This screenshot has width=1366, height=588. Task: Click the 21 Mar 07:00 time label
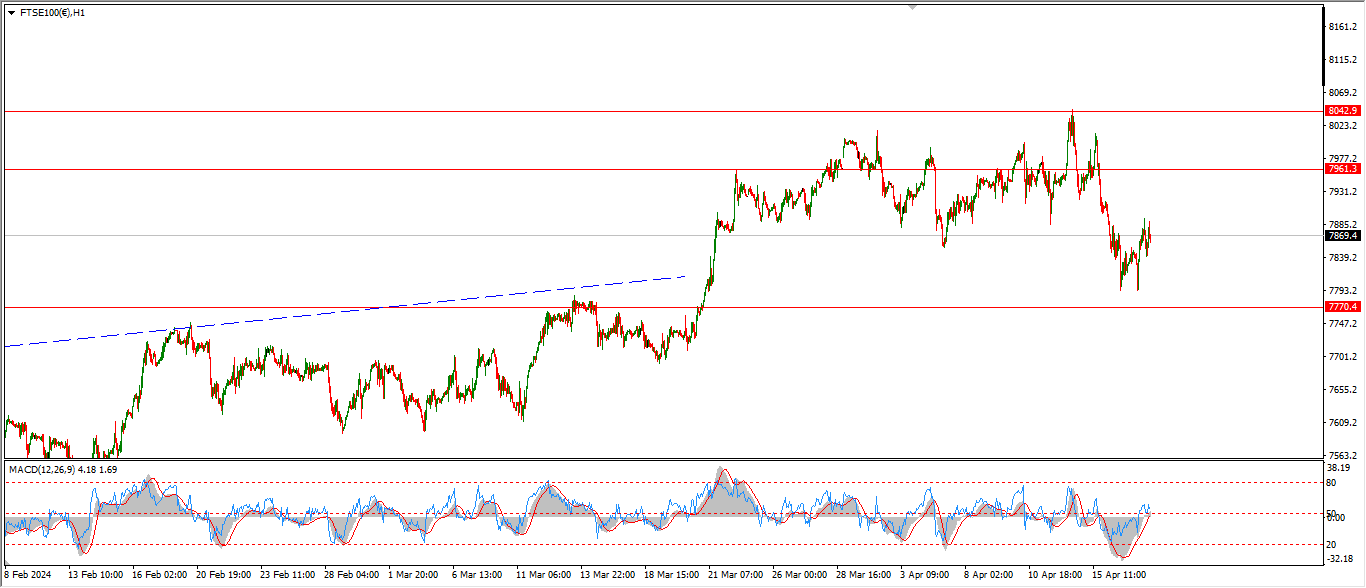coord(735,576)
